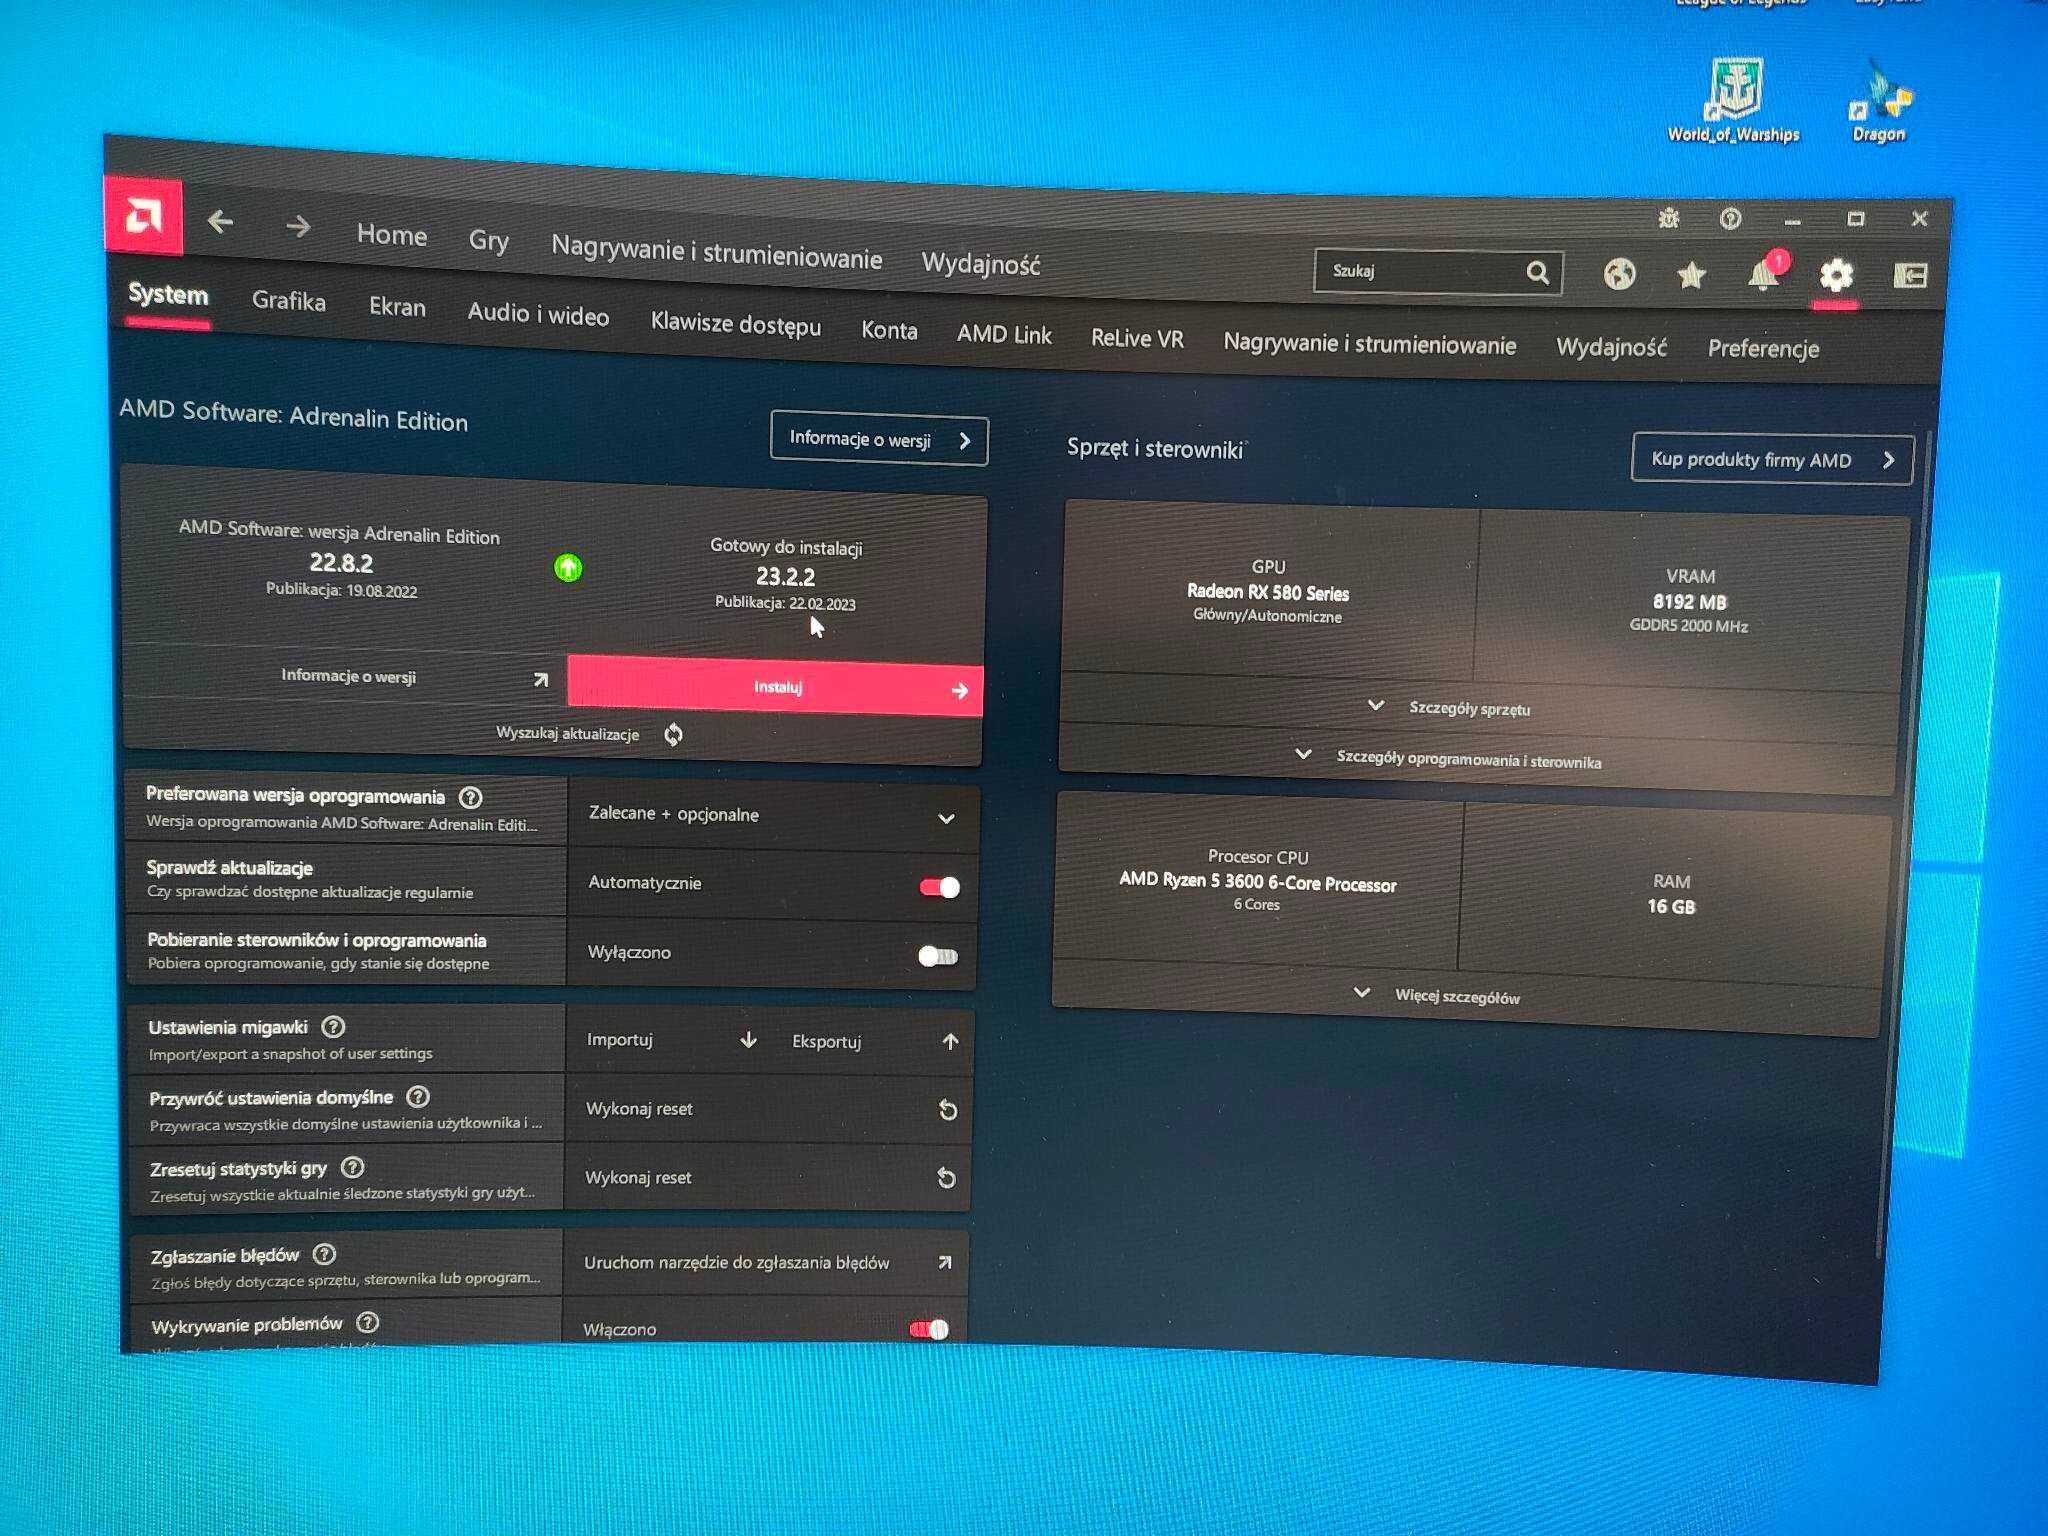Click reset icon in Zresetuj statystyki gry row

(x=946, y=1178)
